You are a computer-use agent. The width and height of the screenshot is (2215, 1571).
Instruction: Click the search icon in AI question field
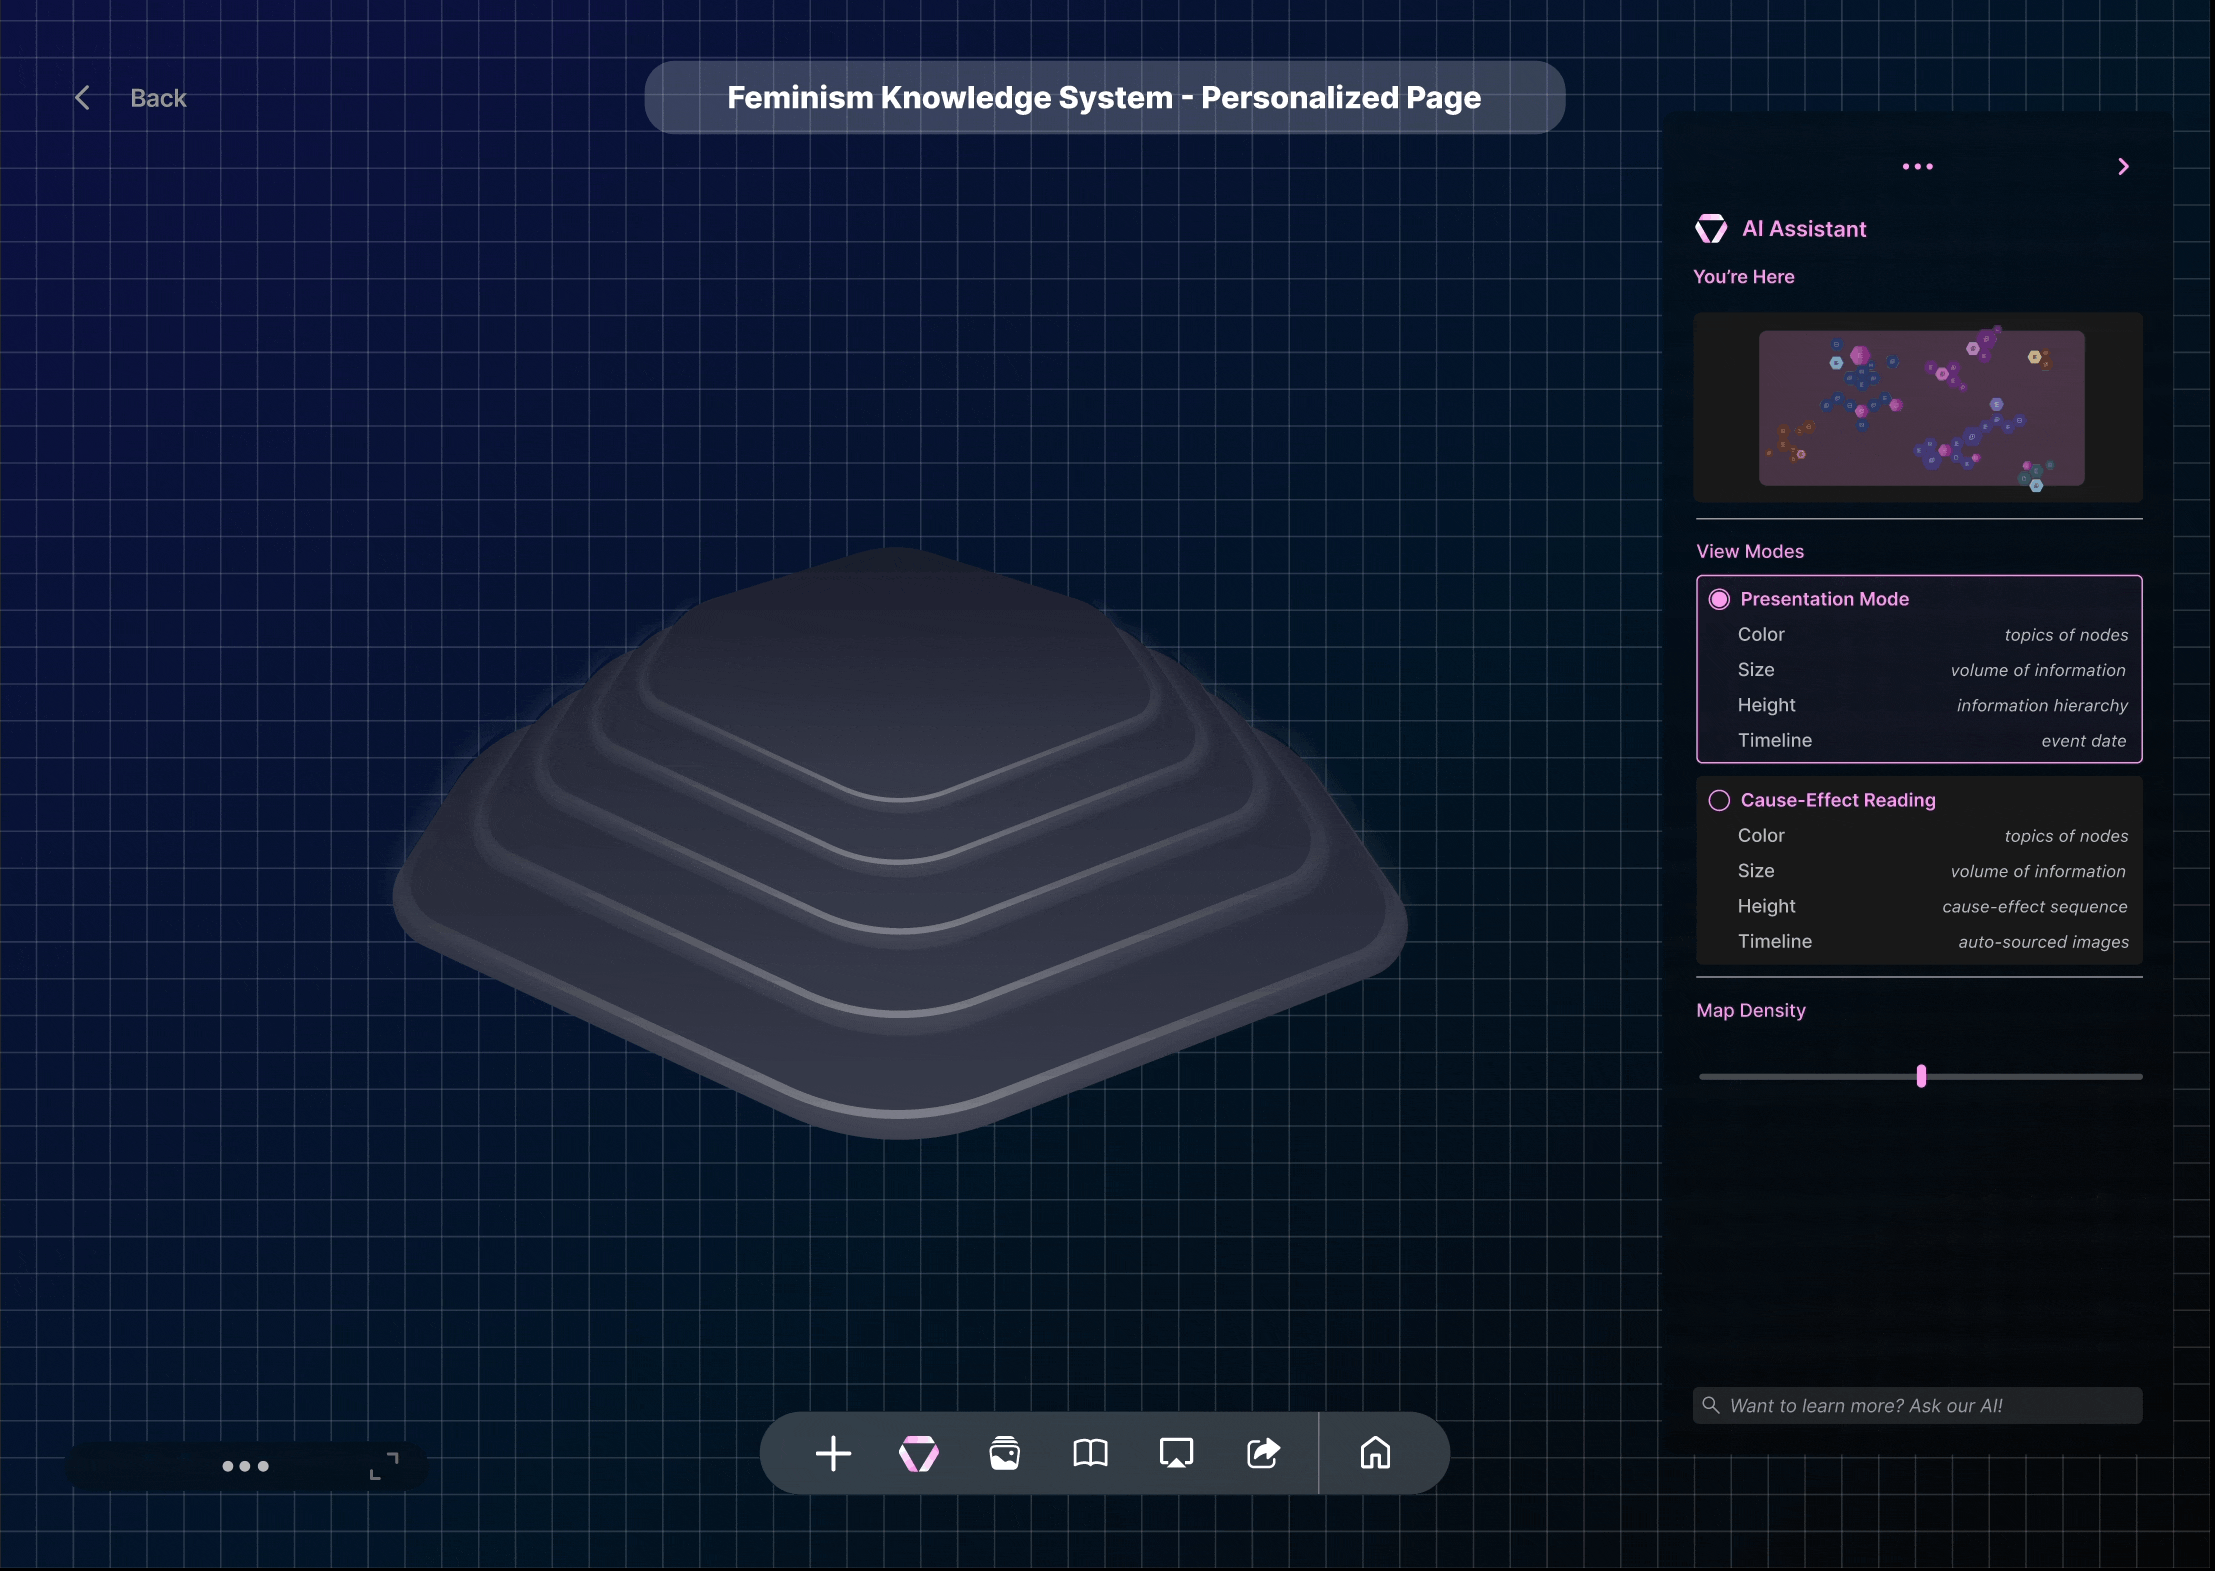[1712, 1405]
